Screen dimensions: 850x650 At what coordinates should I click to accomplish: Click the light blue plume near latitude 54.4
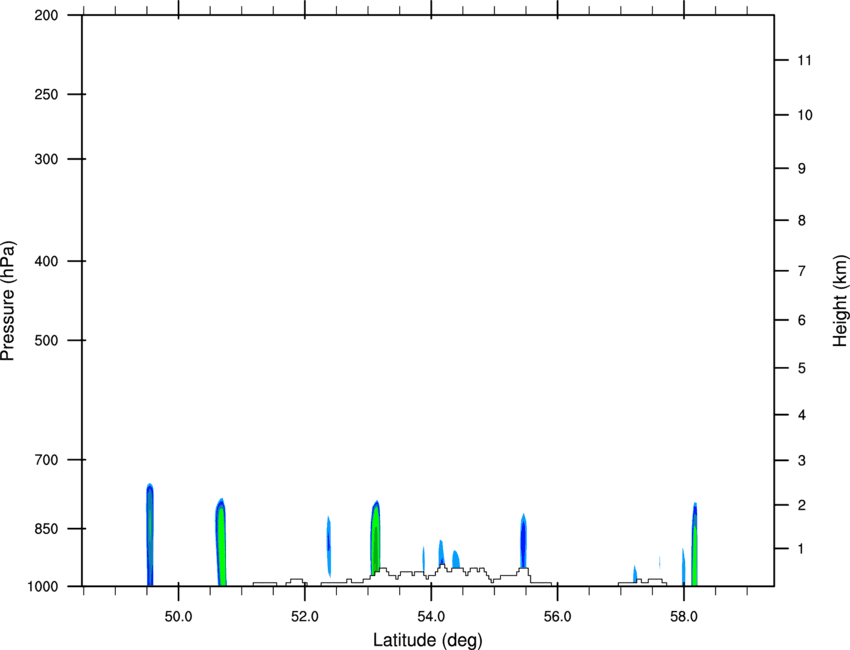click(x=456, y=559)
